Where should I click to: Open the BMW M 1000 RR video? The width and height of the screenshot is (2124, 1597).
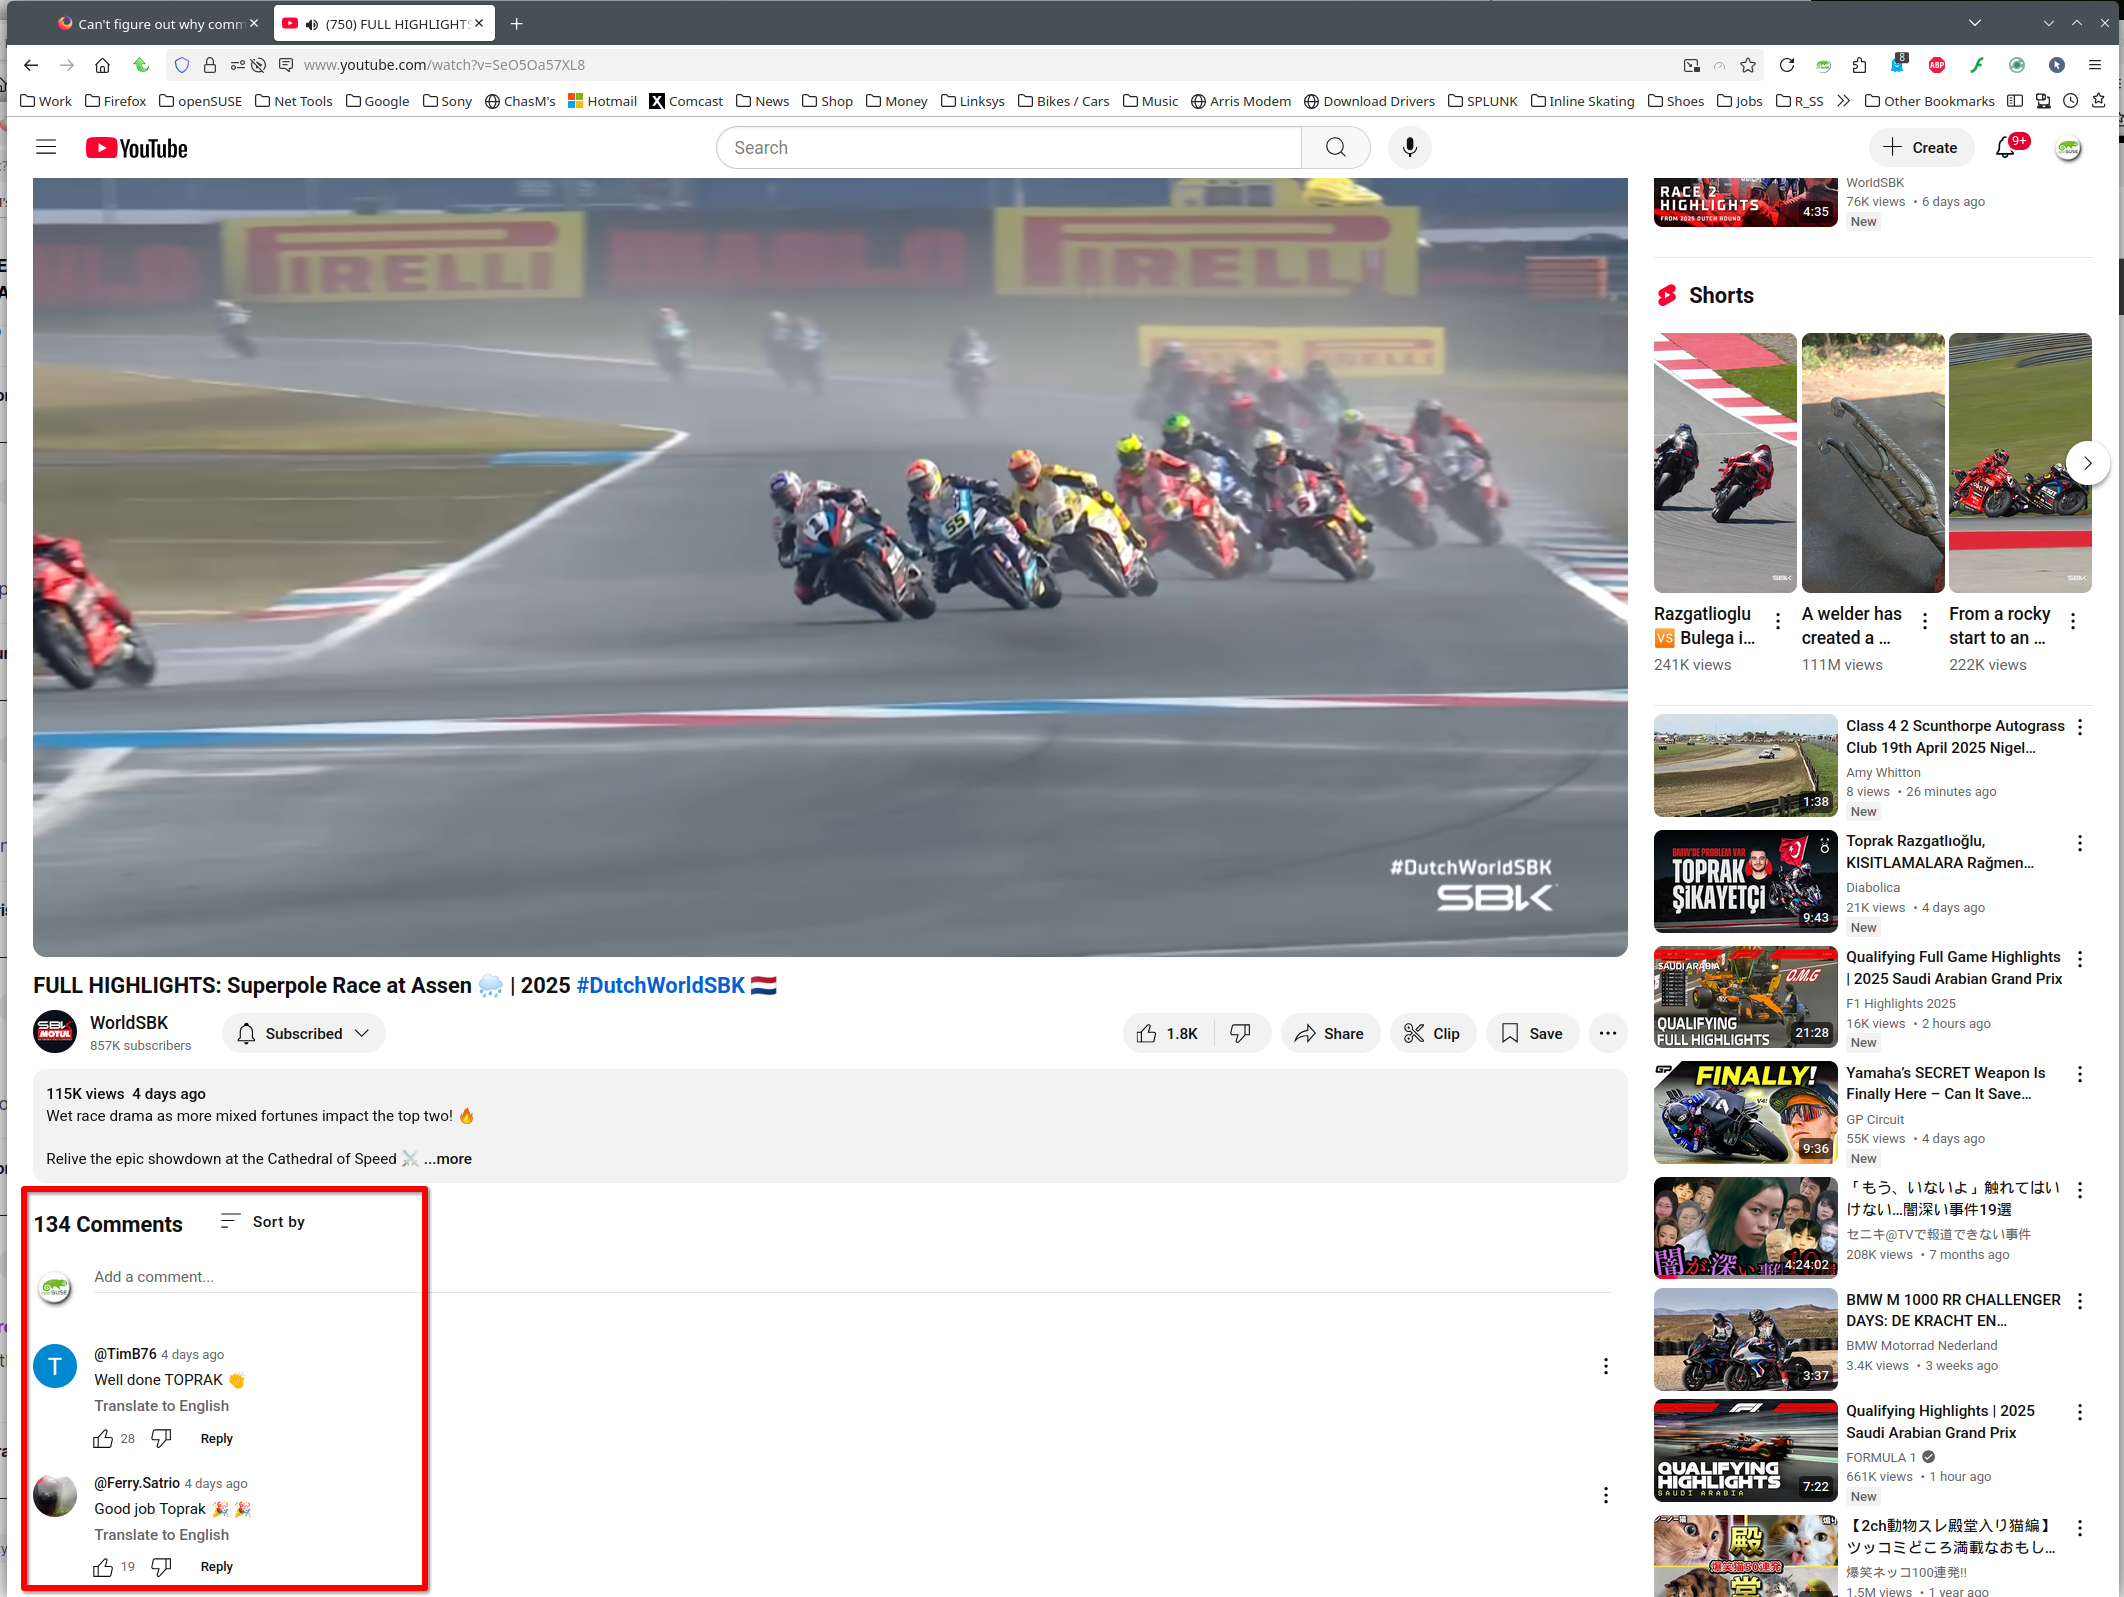point(1745,1339)
